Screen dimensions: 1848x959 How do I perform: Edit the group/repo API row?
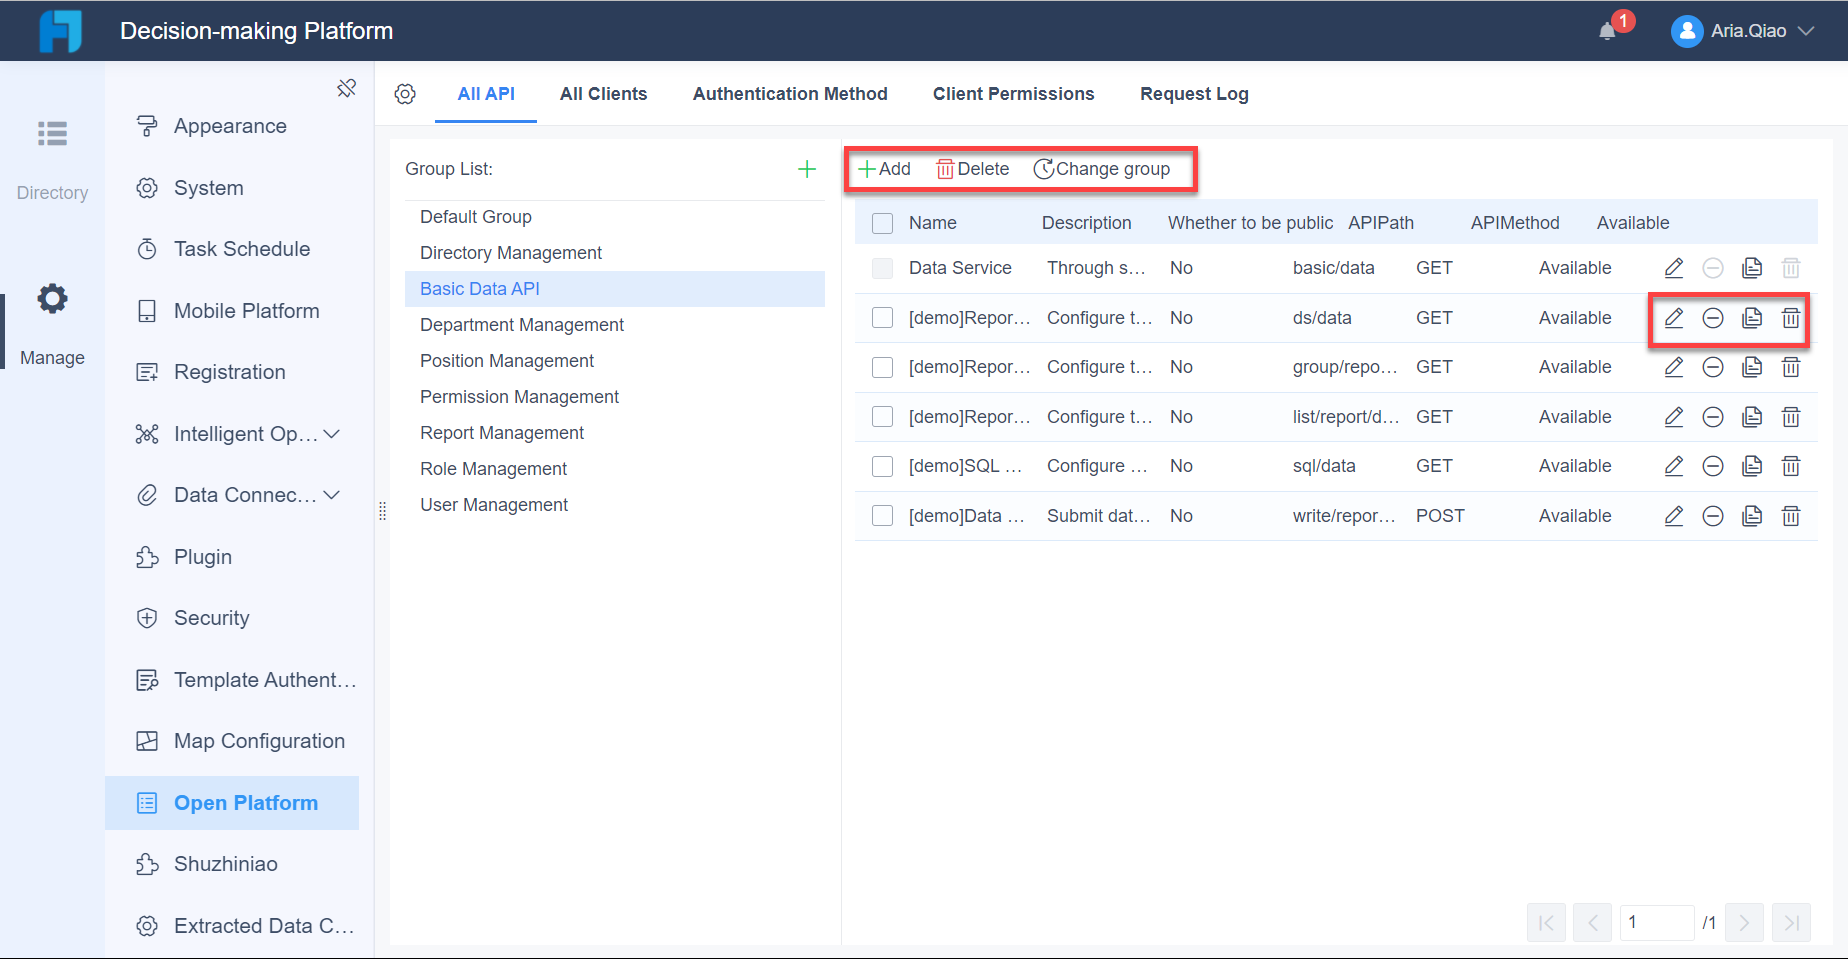coord(1674,367)
